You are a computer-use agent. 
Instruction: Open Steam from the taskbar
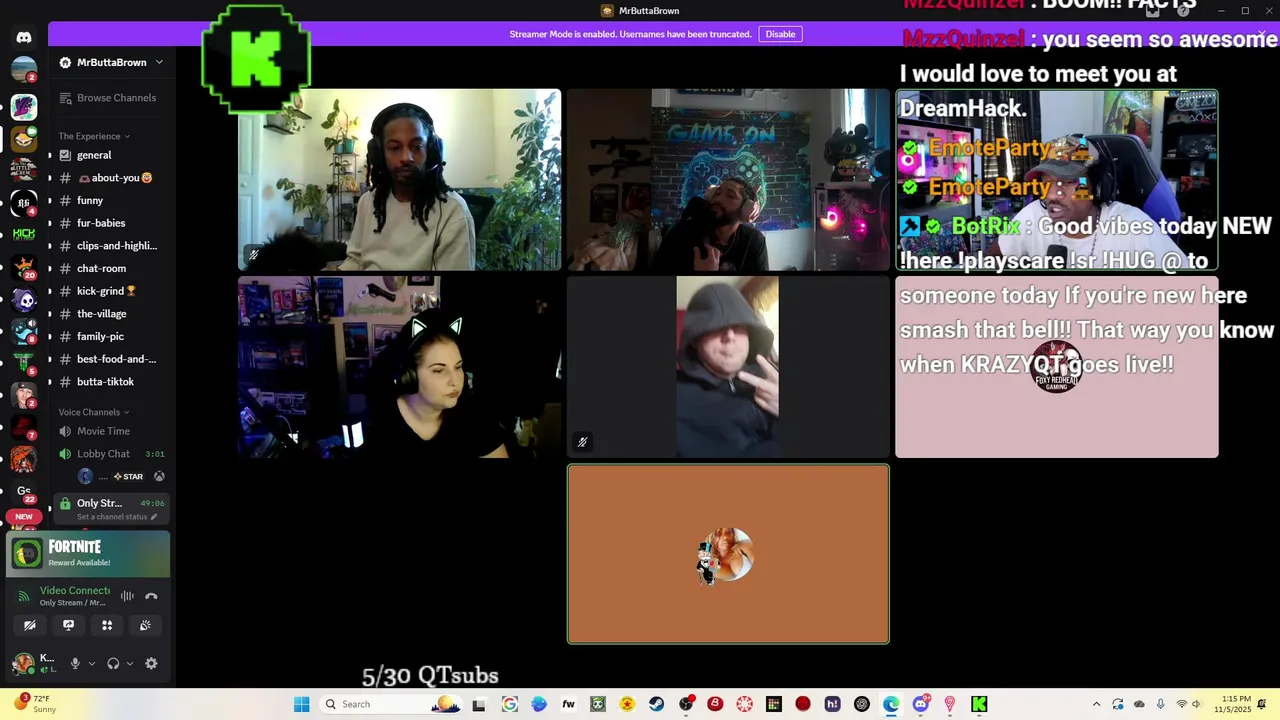coord(656,704)
